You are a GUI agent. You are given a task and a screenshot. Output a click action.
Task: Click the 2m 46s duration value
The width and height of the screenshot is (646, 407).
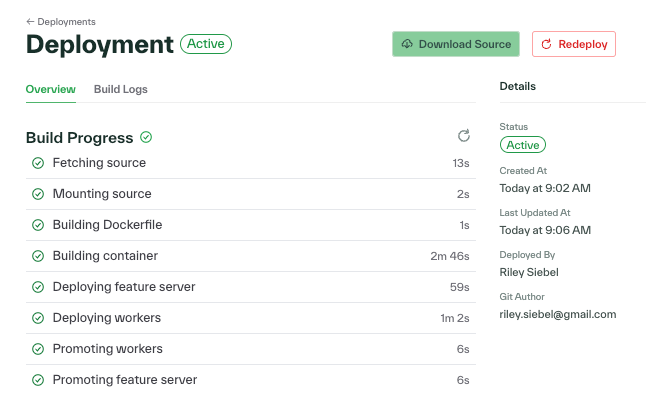point(450,256)
